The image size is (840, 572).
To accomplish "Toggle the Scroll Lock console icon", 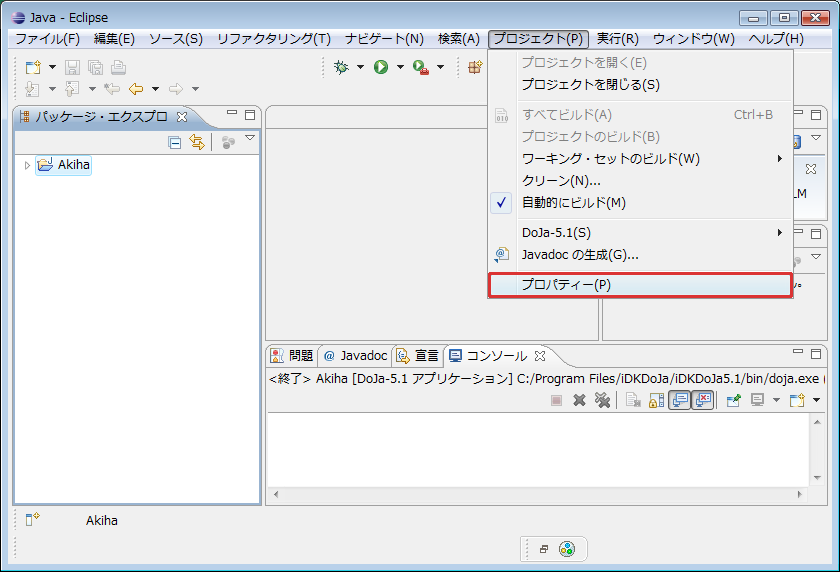I will [x=657, y=400].
